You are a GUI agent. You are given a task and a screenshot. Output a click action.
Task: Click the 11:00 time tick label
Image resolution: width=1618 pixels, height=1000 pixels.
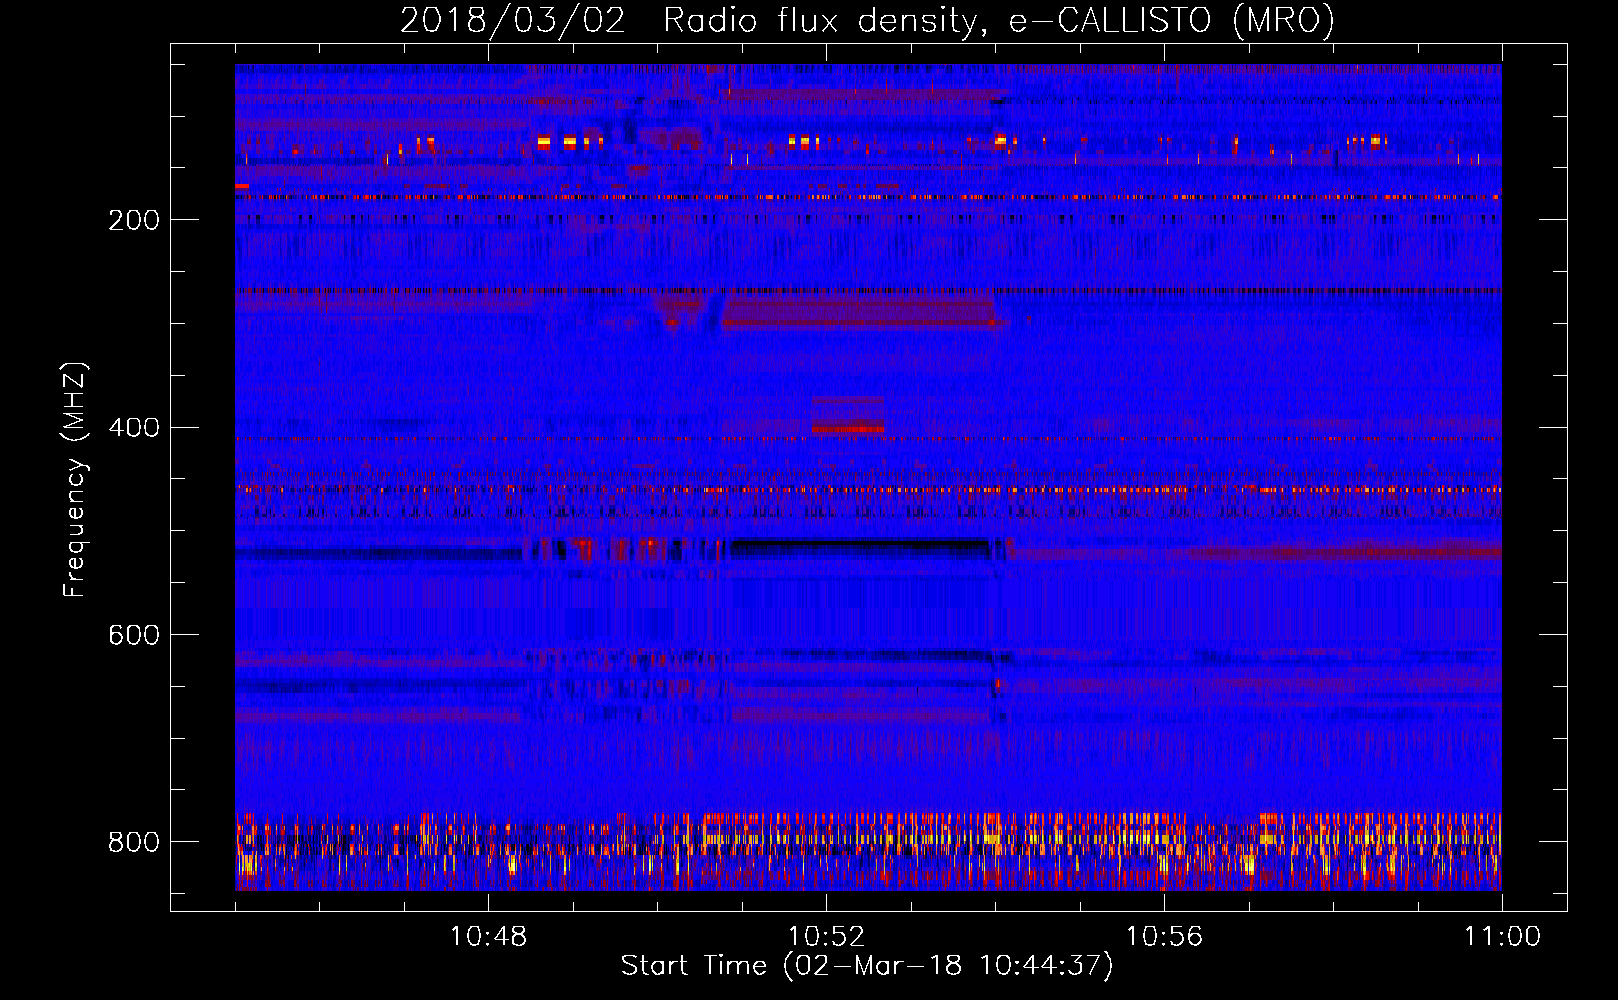[x=1502, y=937]
